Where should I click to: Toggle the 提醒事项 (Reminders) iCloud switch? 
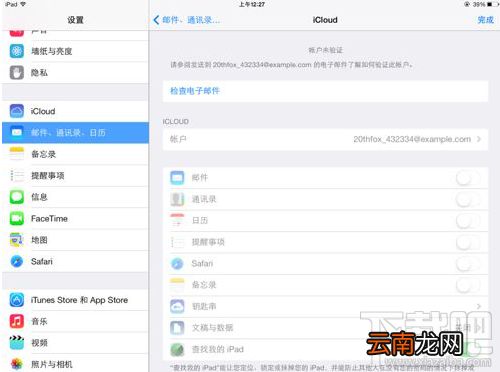tap(468, 242)
